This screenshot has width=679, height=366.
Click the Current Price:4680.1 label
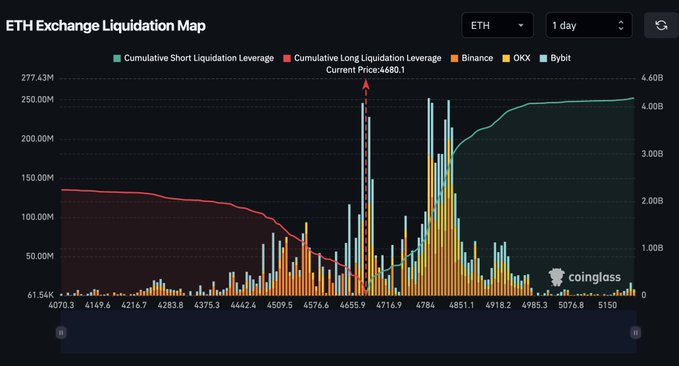pyautogui.click(x=365, y=70)
